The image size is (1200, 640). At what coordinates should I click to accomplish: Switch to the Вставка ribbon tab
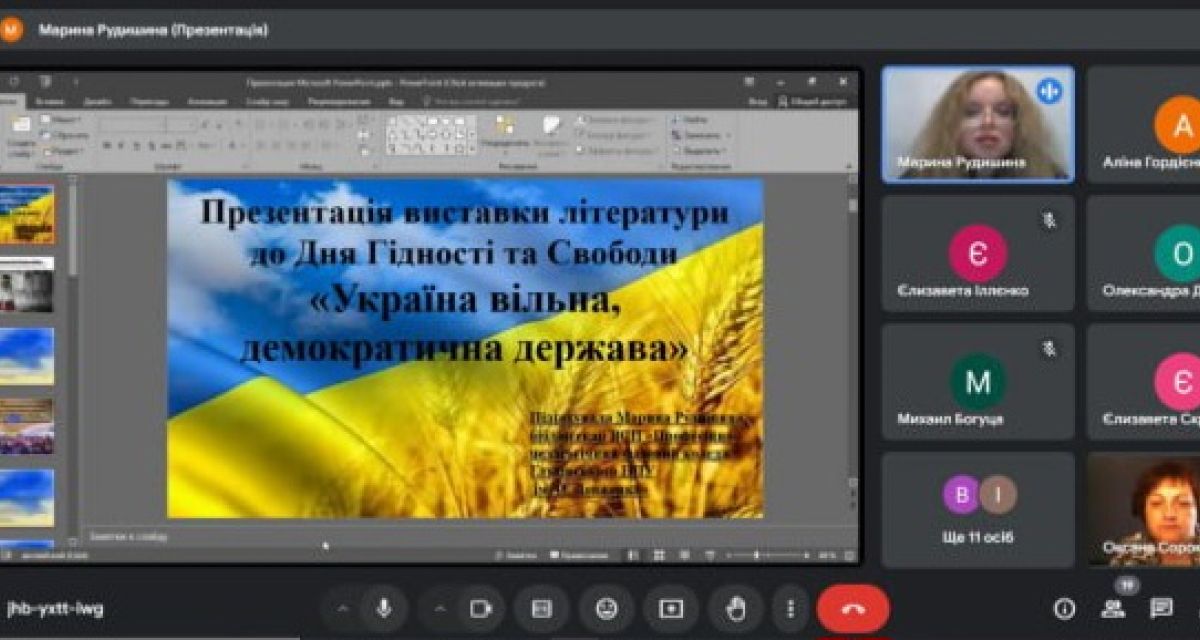49,102
